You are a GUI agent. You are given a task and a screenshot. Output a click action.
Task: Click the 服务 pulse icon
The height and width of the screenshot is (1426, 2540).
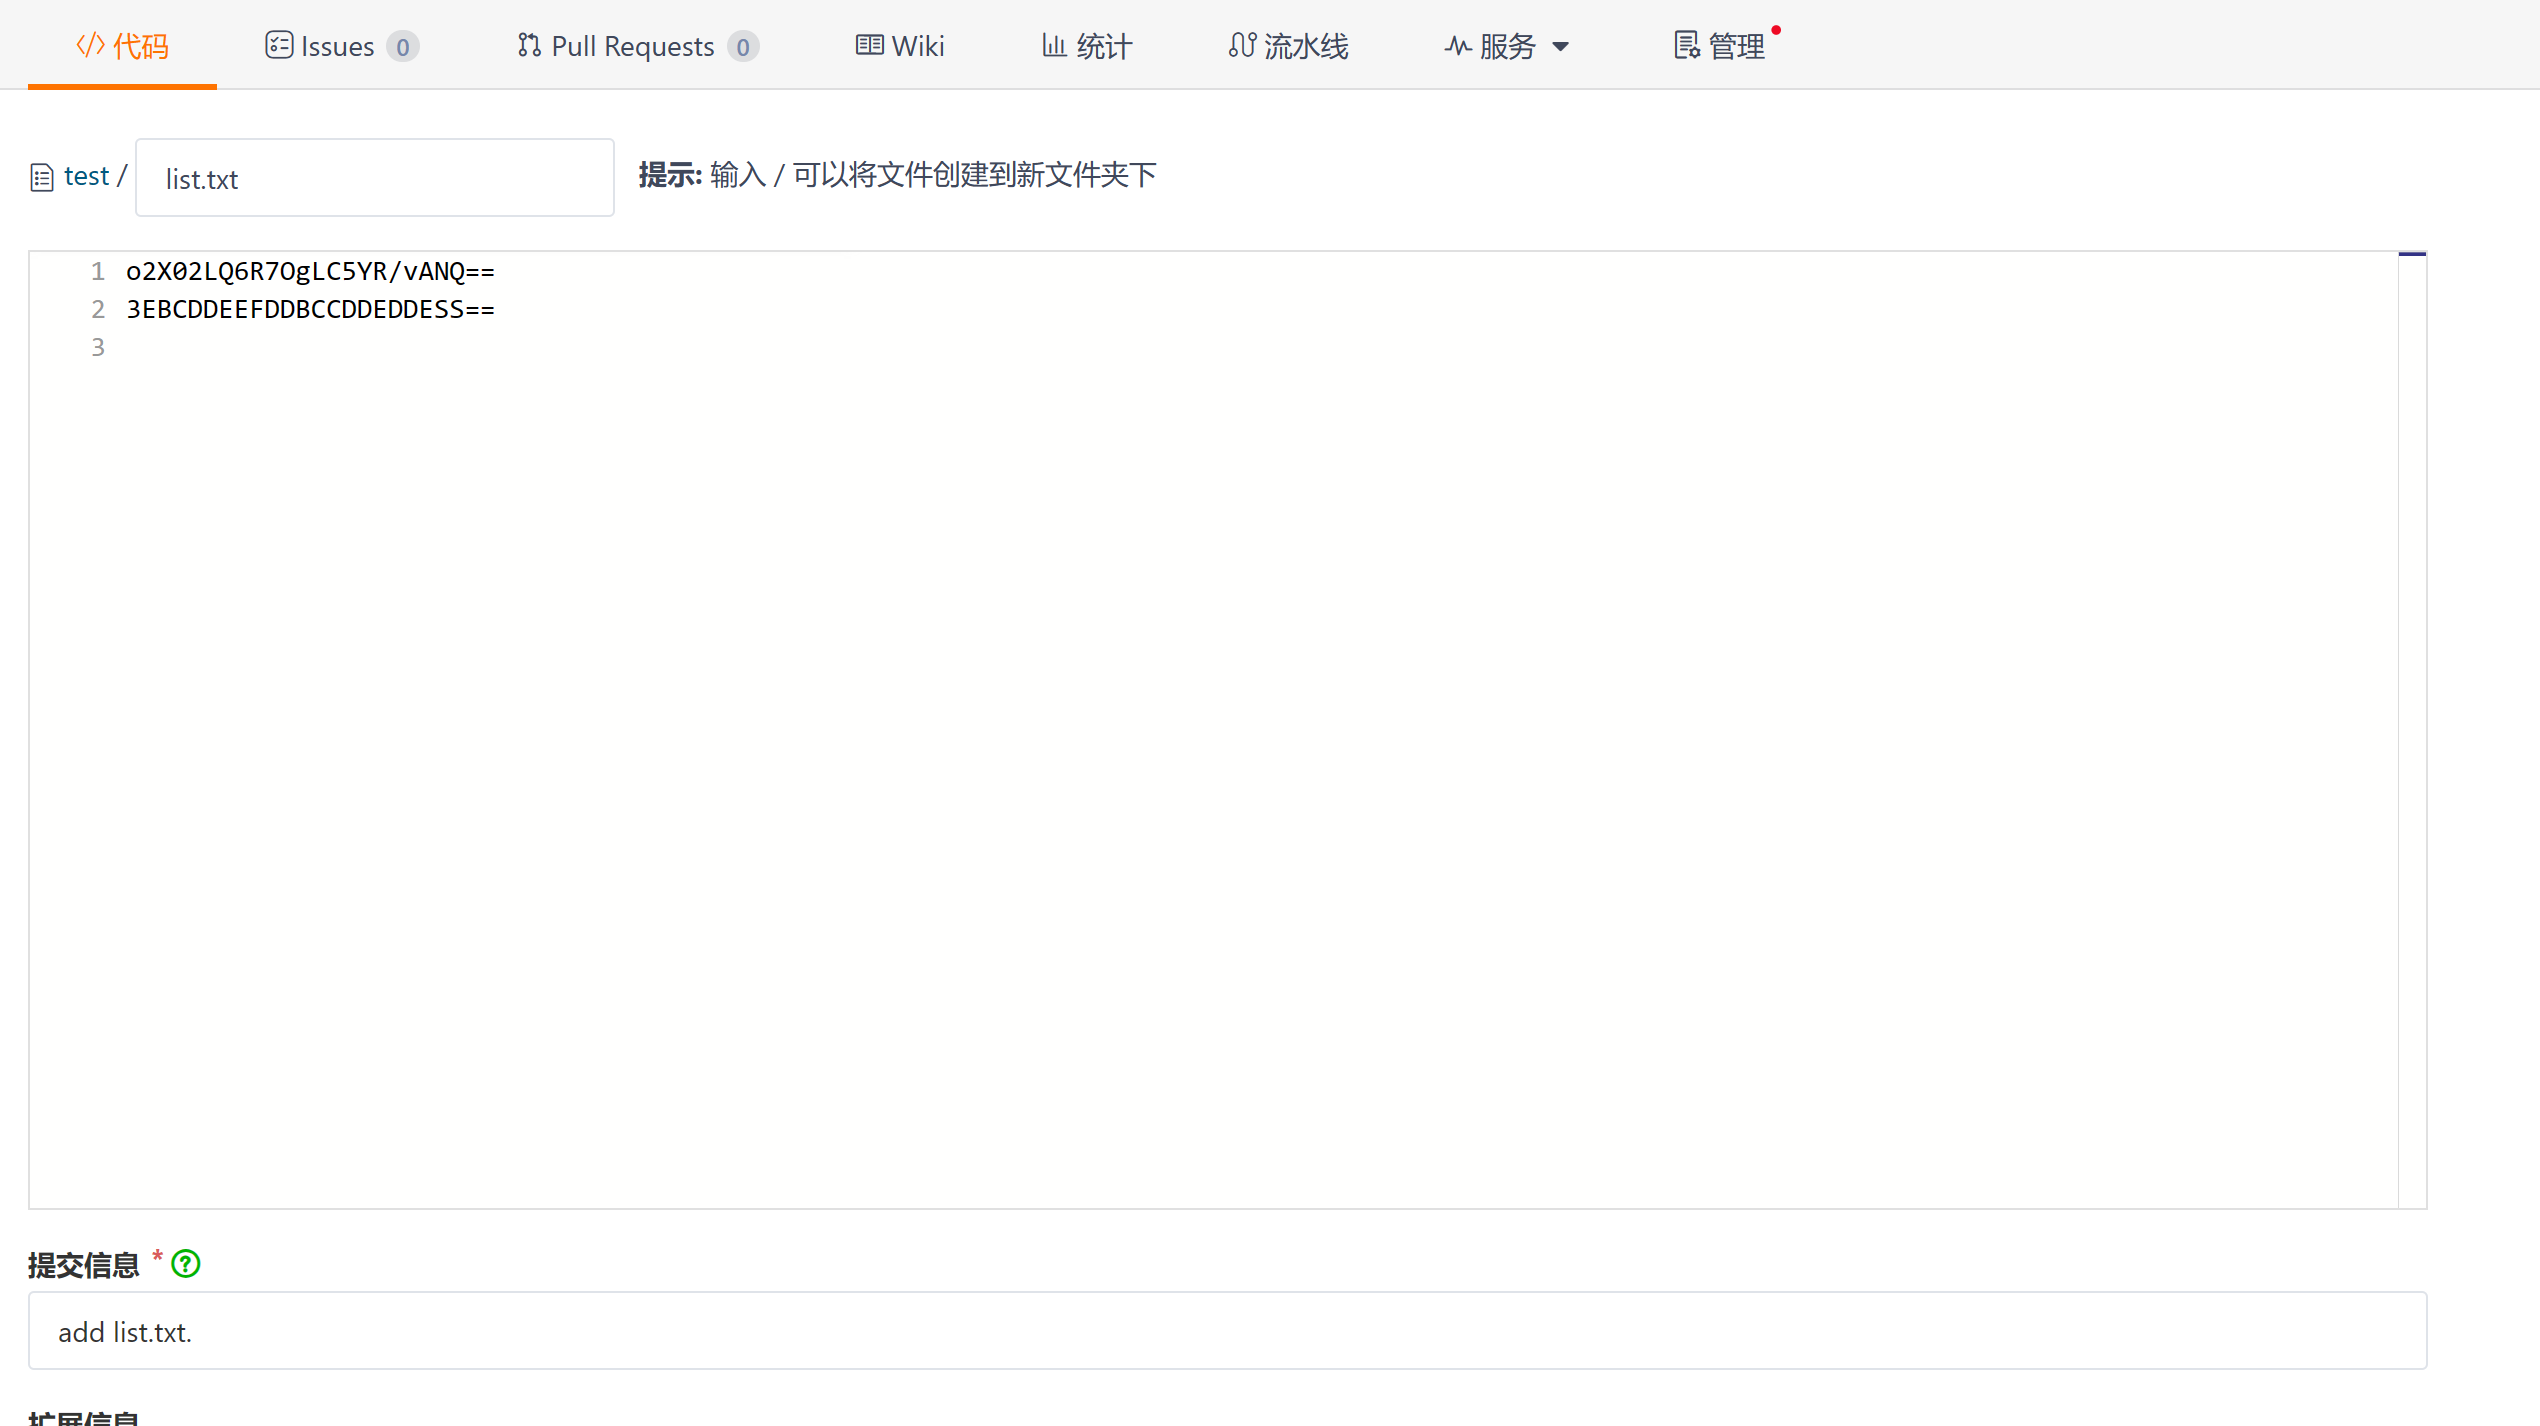(x=1457, y=46)
